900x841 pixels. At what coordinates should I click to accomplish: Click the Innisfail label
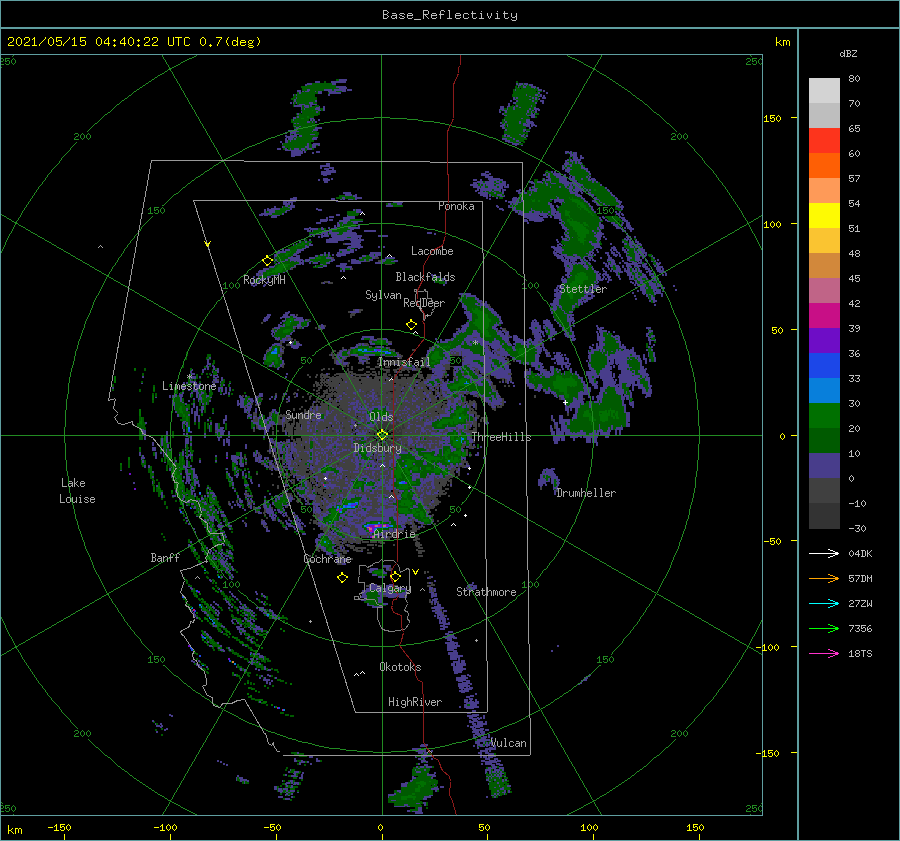pyautogui.click(x=404, y=362)
